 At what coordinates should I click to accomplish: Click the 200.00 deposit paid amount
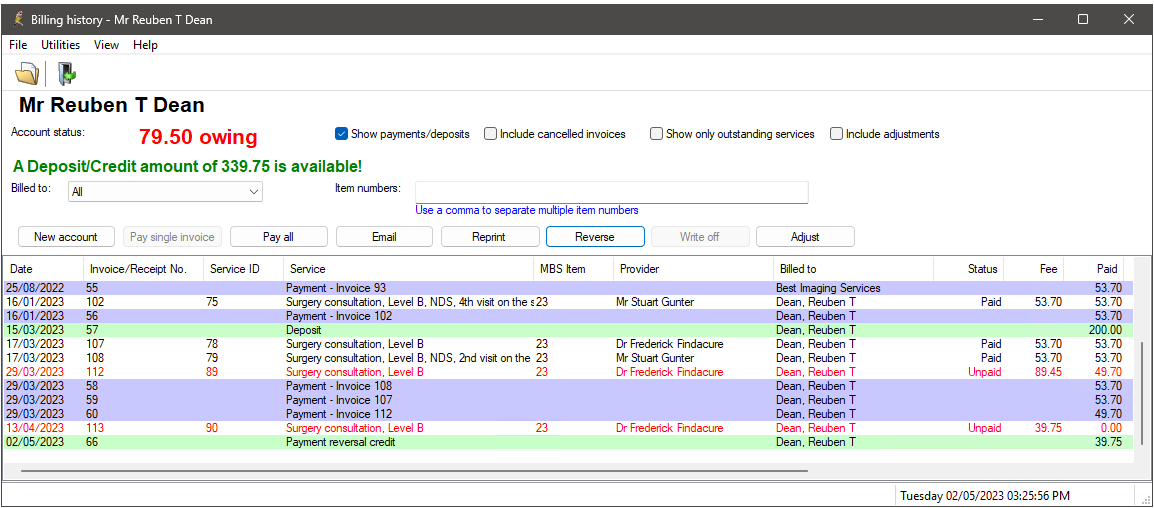click(x=1105, y=330)
